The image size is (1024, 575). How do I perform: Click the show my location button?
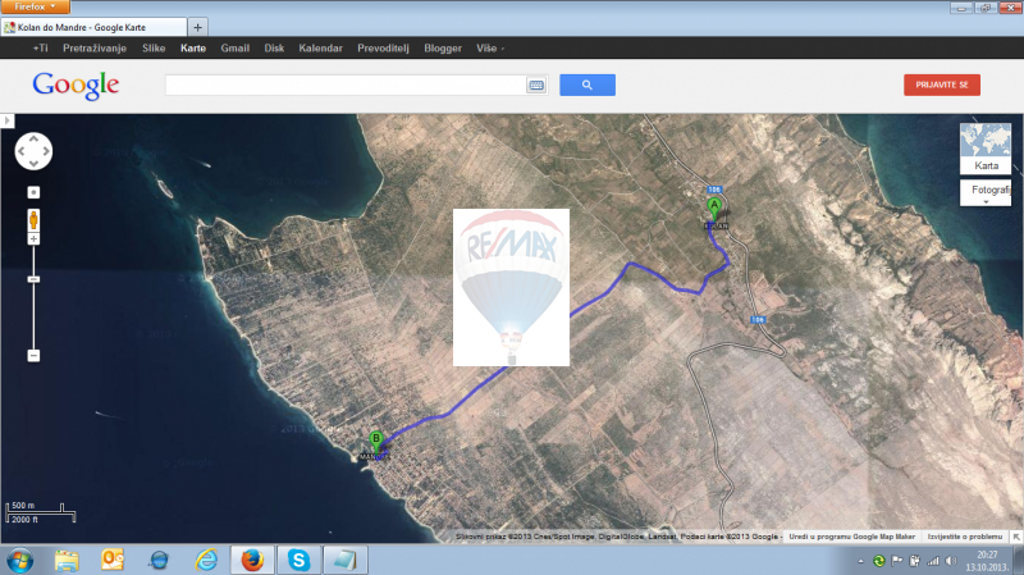pos(33,192)
